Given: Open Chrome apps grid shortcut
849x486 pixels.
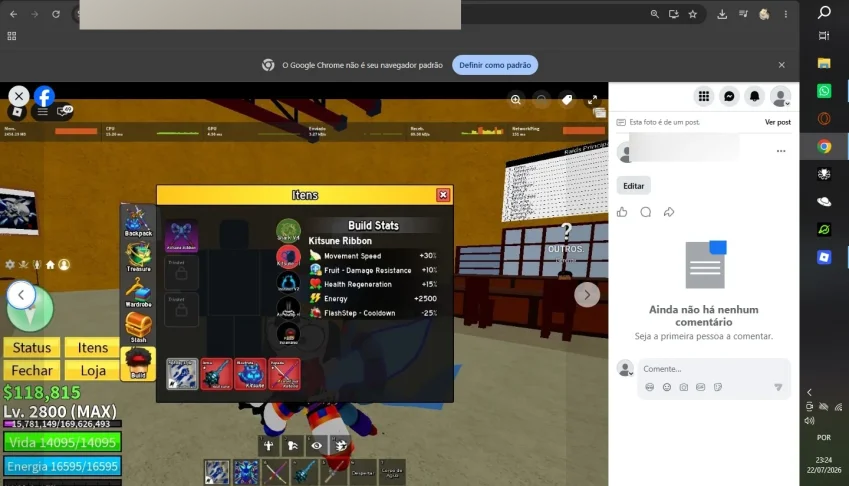Looking at the screenshot, I should 12,36.
